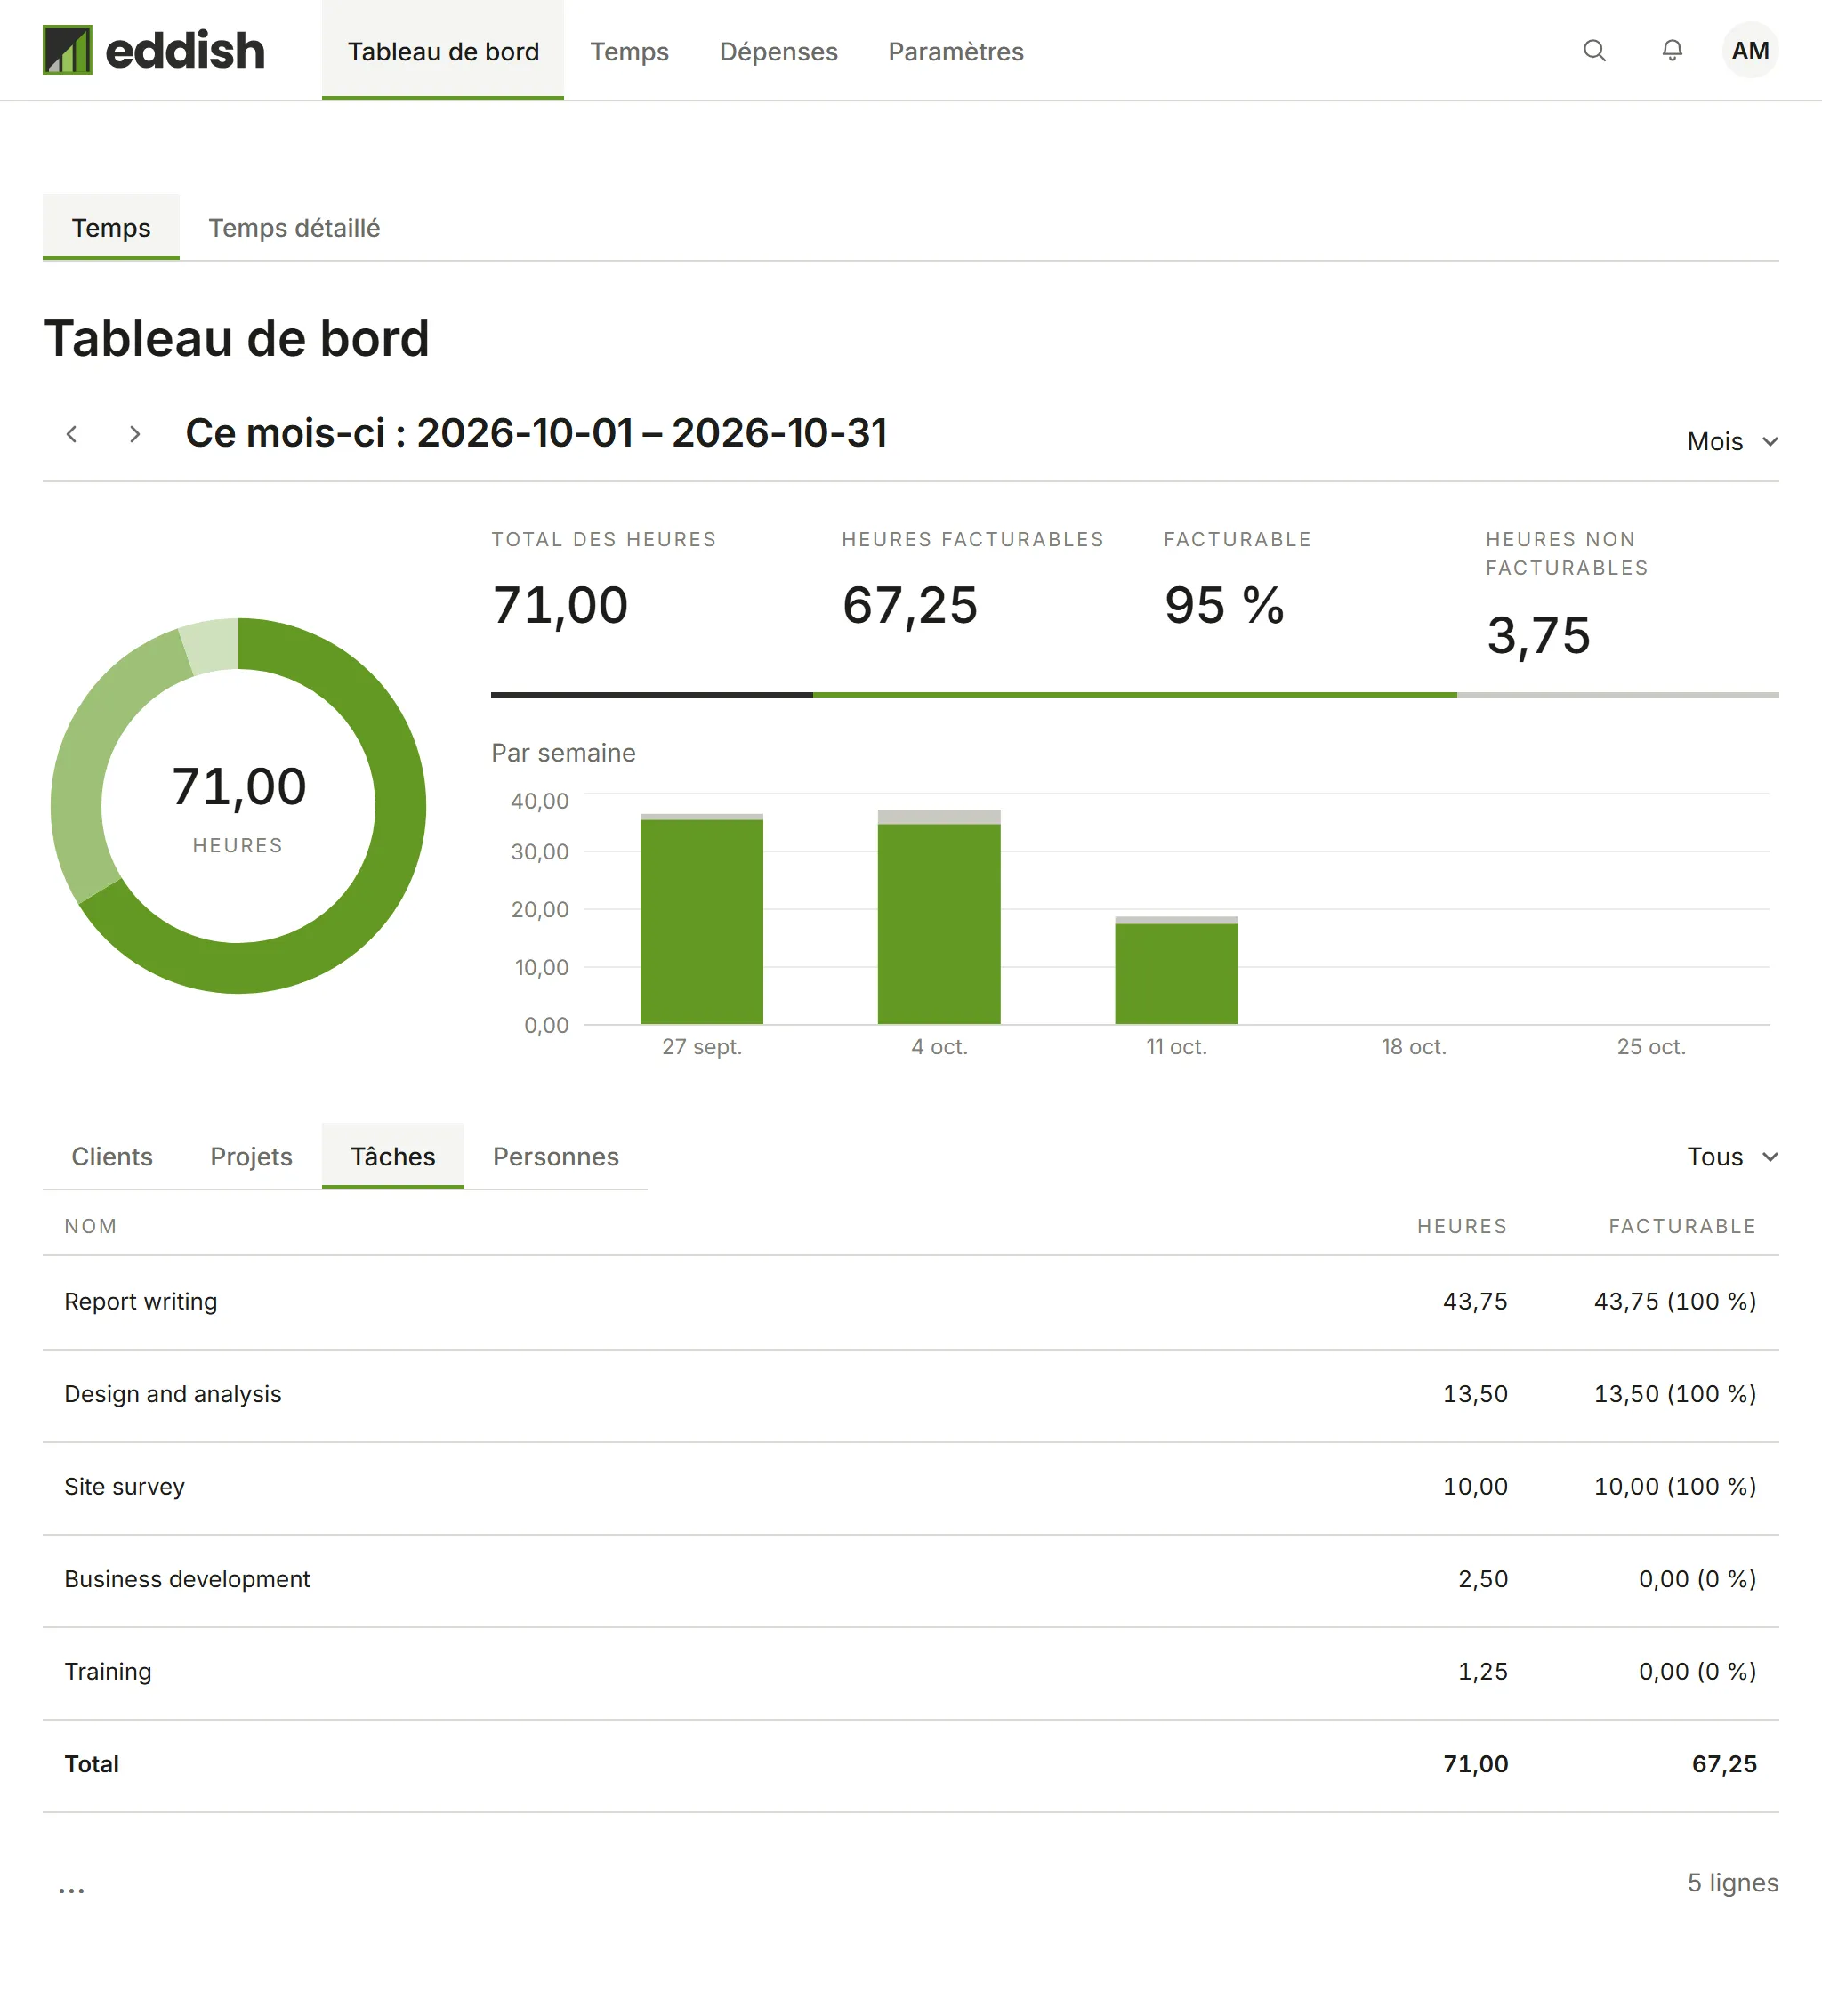Viewport: 1822px width, 2016px height.
Task: Open the Report writing task row
Action: [x=910, y=1301]
